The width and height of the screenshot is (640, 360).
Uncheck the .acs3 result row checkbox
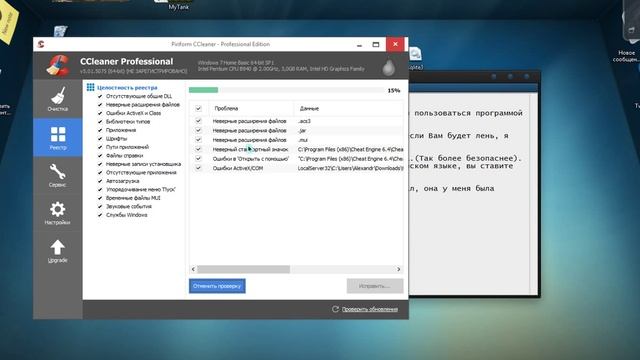pos(198,121)
